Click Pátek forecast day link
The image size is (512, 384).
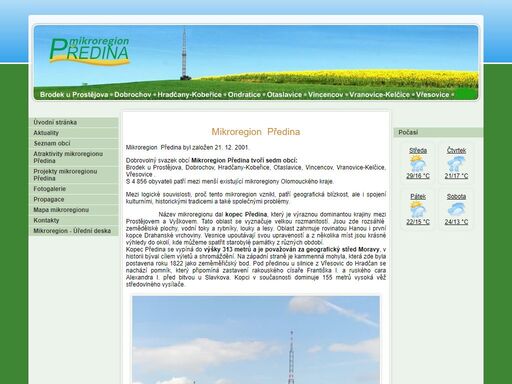coord(418,196)
